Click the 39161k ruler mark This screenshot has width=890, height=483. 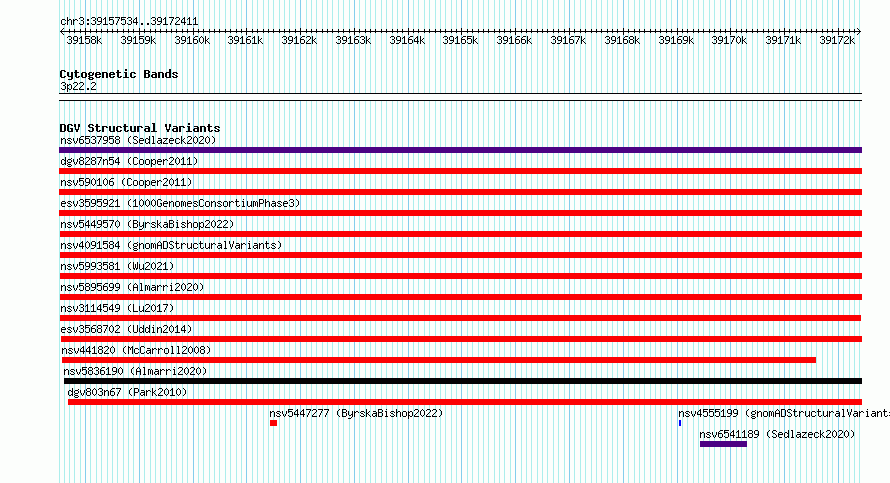tap(245, 40)
